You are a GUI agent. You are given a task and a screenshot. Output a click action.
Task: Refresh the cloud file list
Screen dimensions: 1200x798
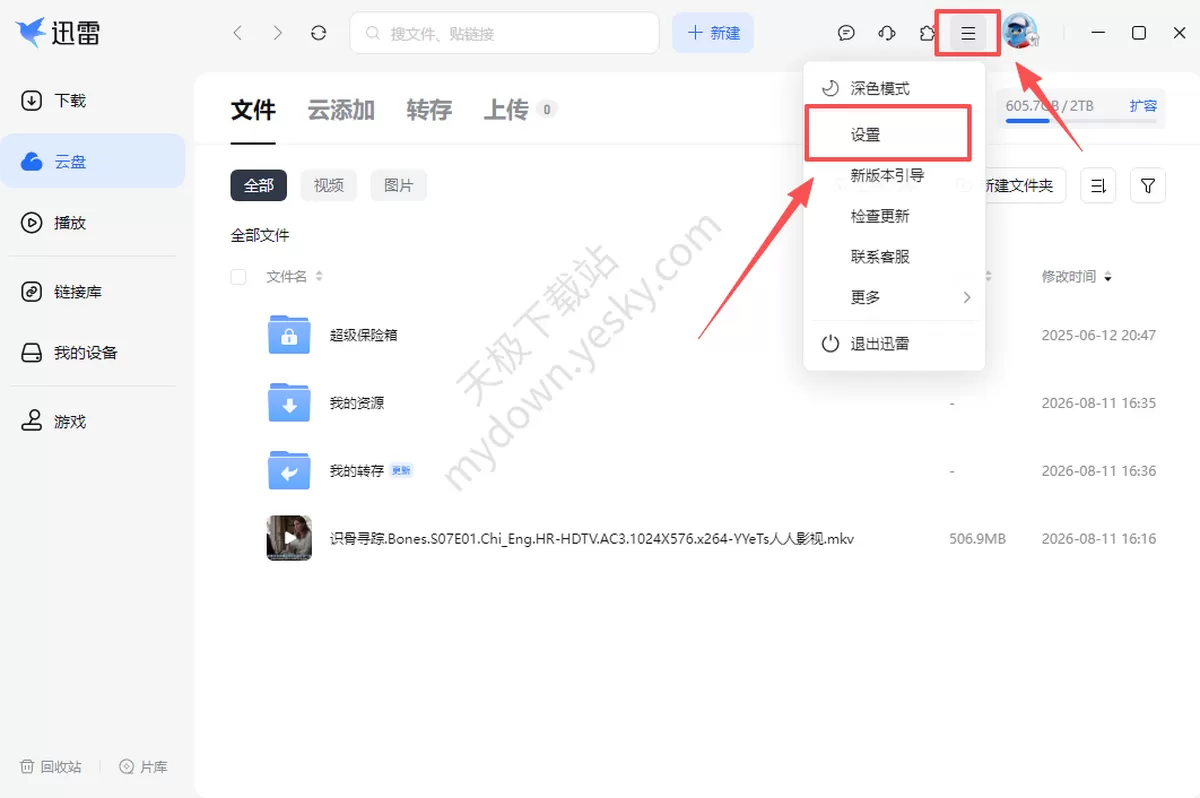(318, 33)
